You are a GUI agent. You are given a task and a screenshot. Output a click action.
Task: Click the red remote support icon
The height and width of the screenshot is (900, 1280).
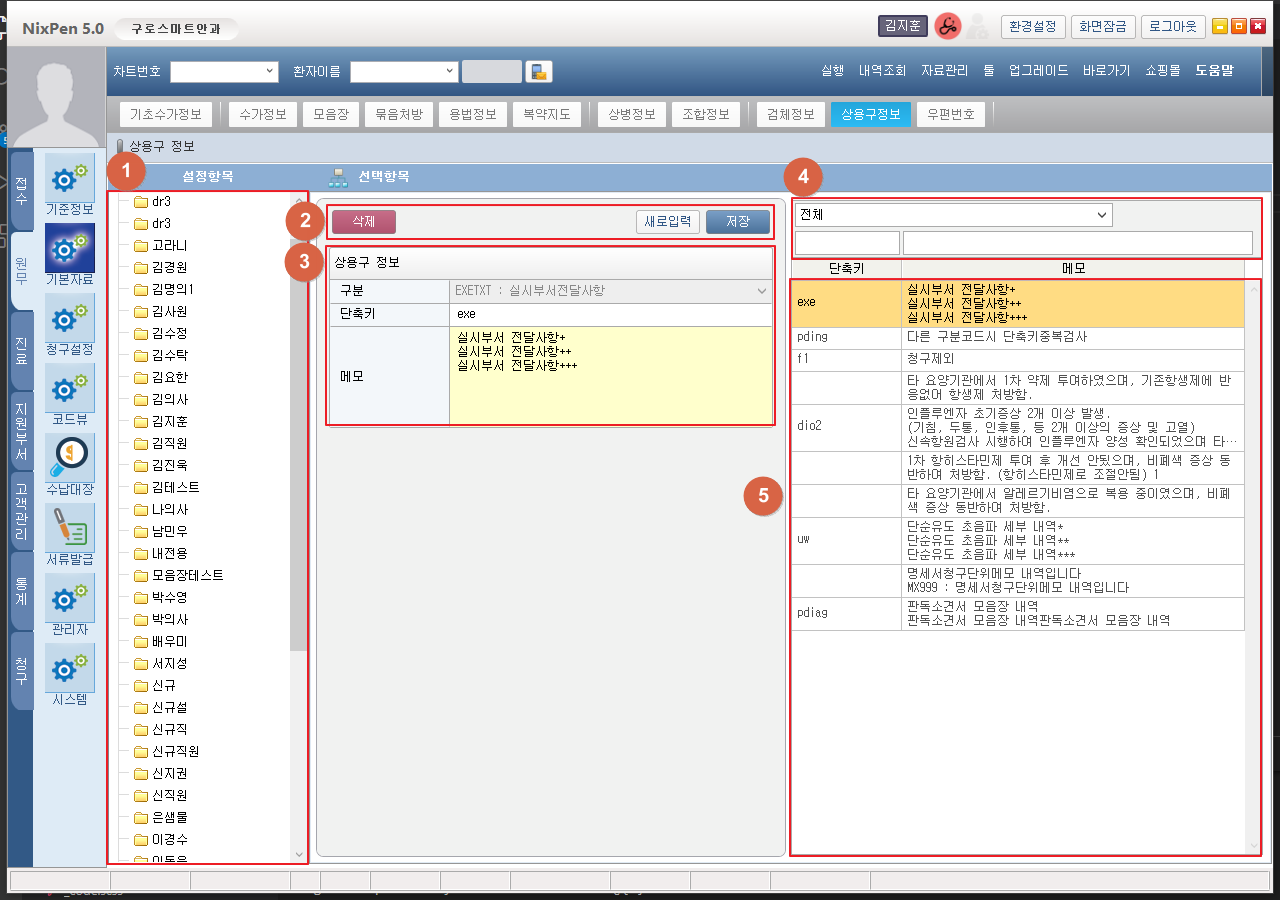(947, 27)
